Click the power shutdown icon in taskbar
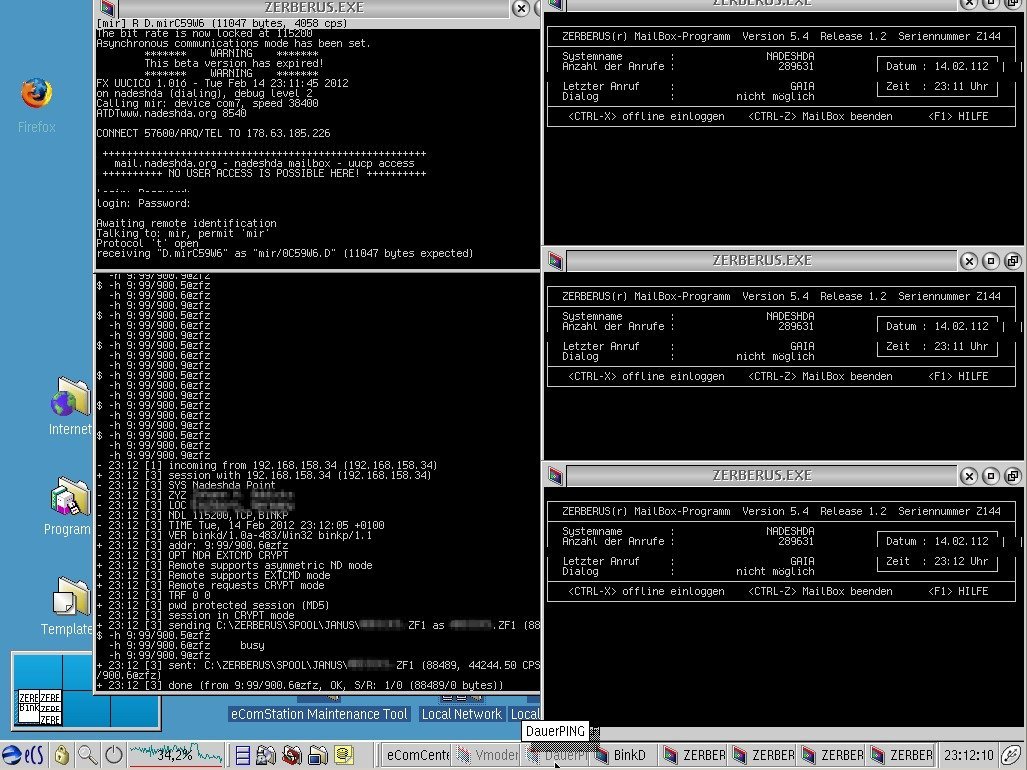1027x770 pixels. (114, 755)
